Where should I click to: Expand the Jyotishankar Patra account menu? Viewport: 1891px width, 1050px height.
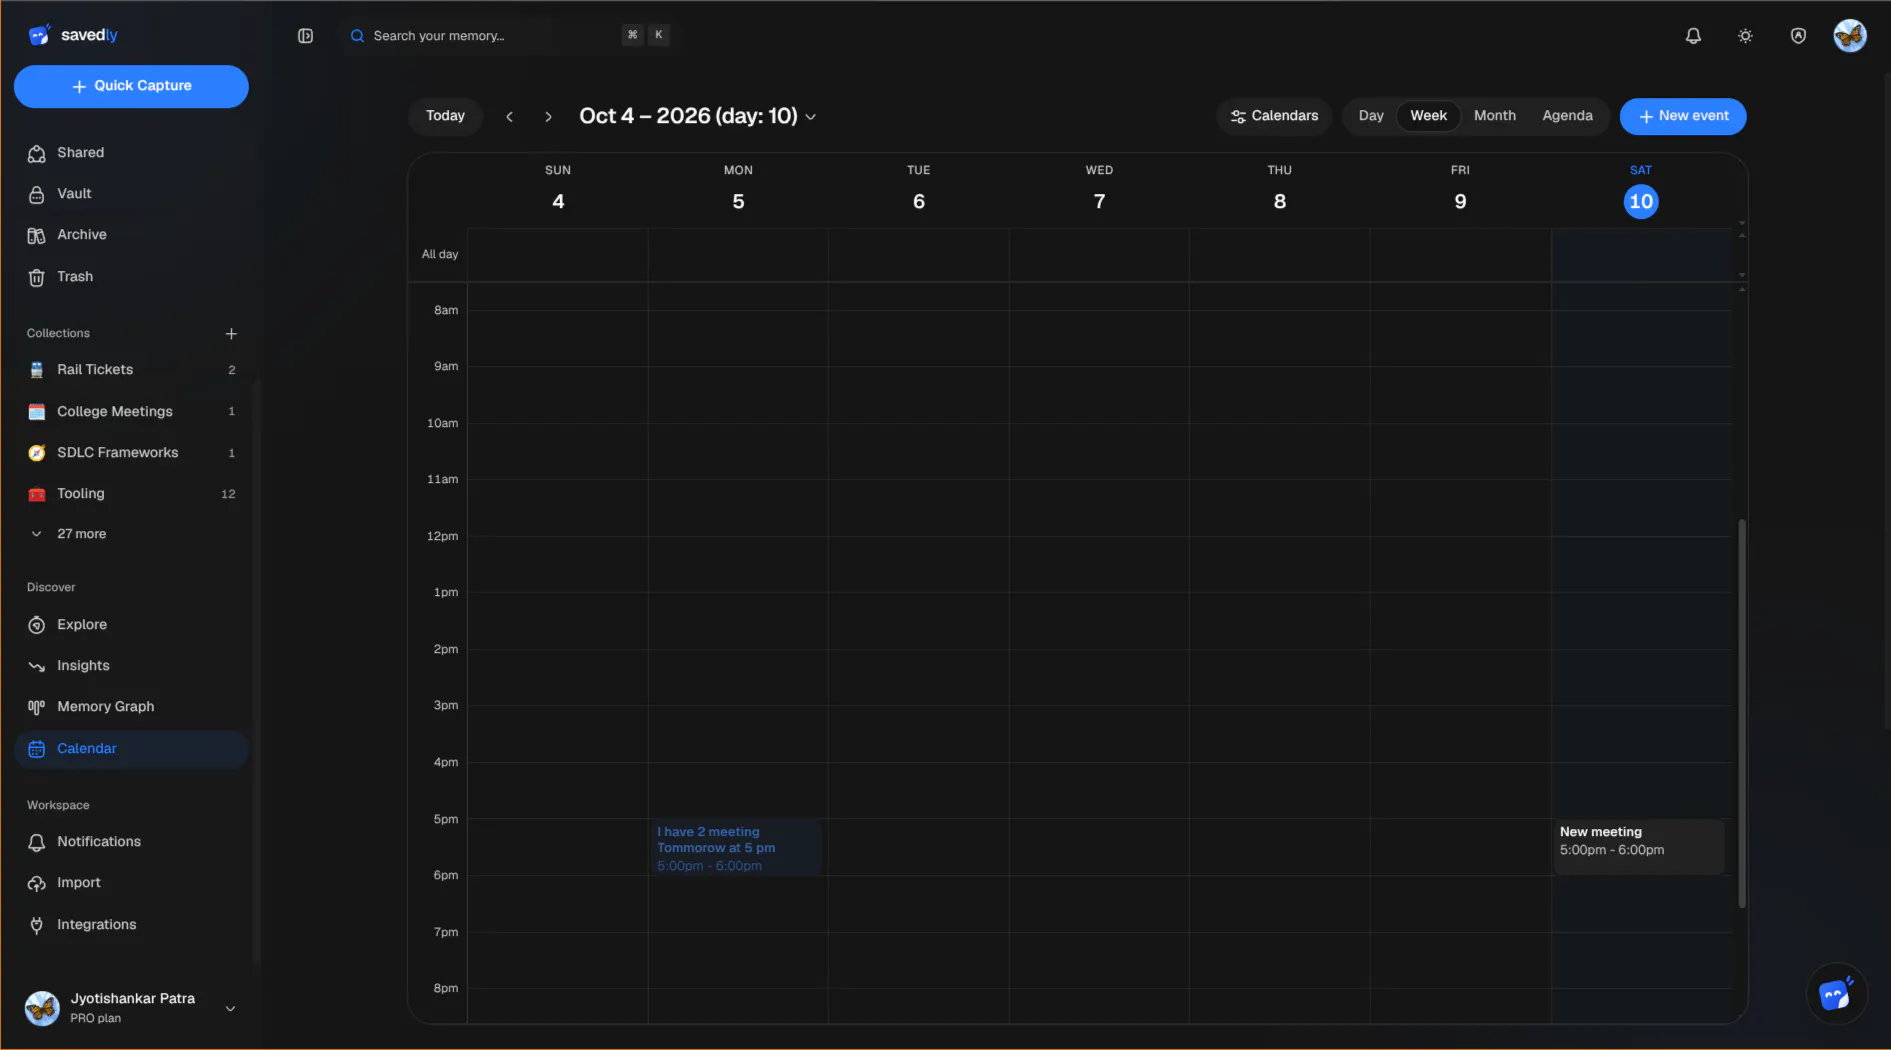click(131, 1008)
